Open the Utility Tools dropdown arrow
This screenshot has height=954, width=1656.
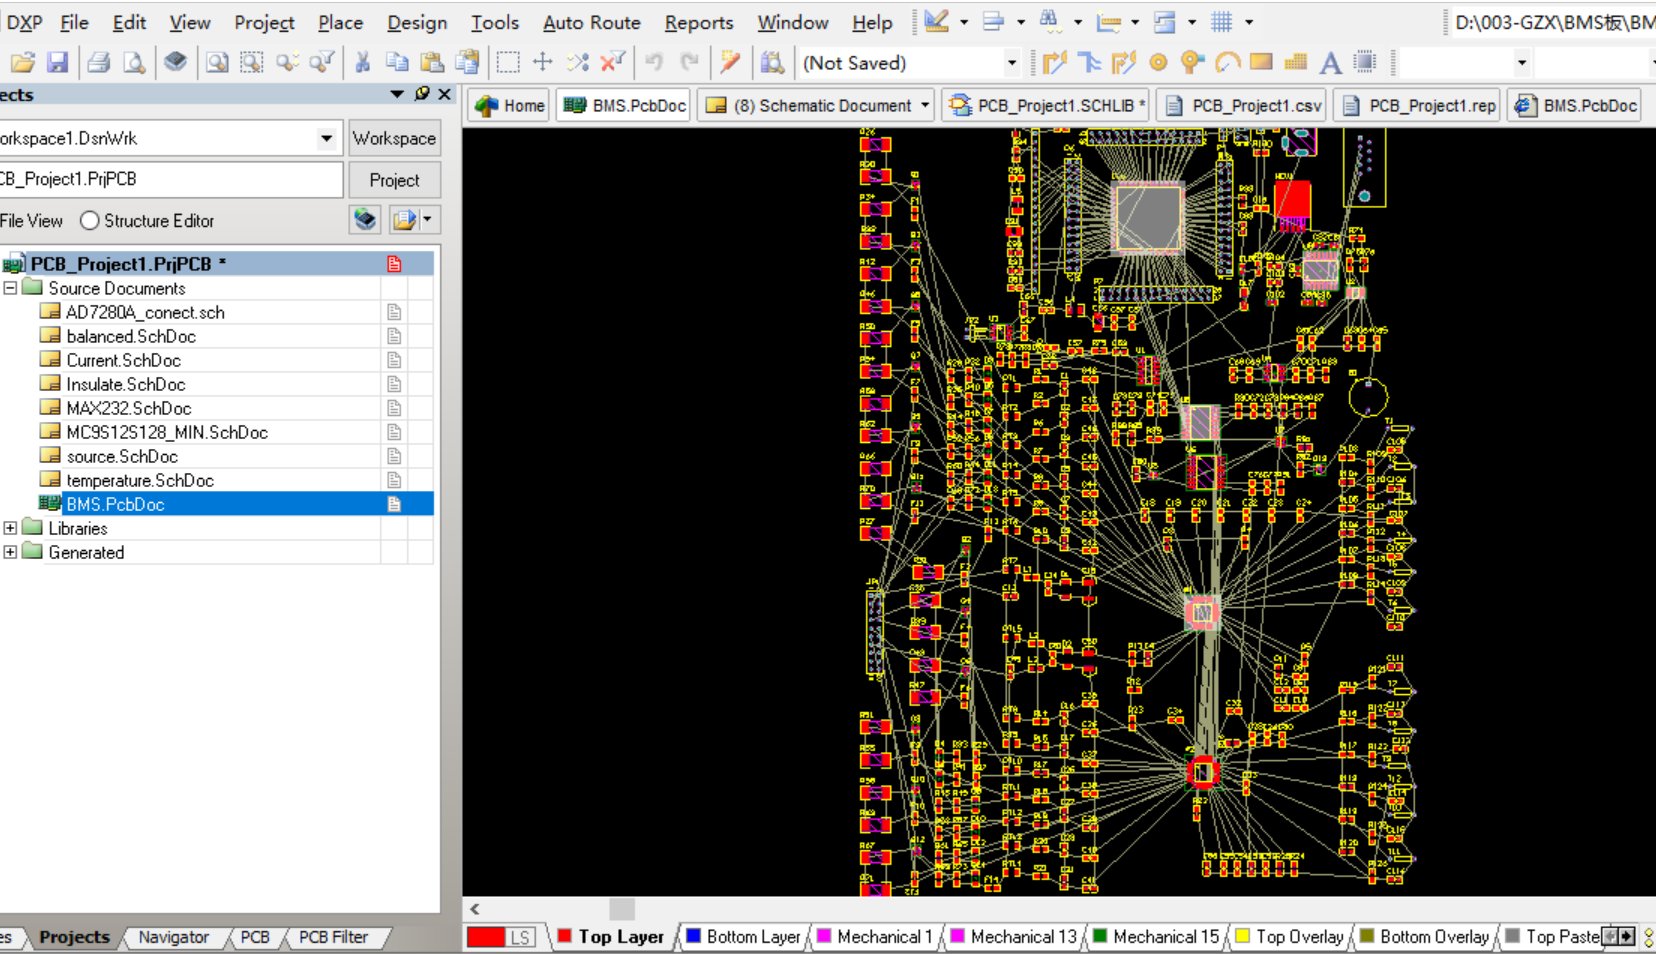[x=964, y=22]
